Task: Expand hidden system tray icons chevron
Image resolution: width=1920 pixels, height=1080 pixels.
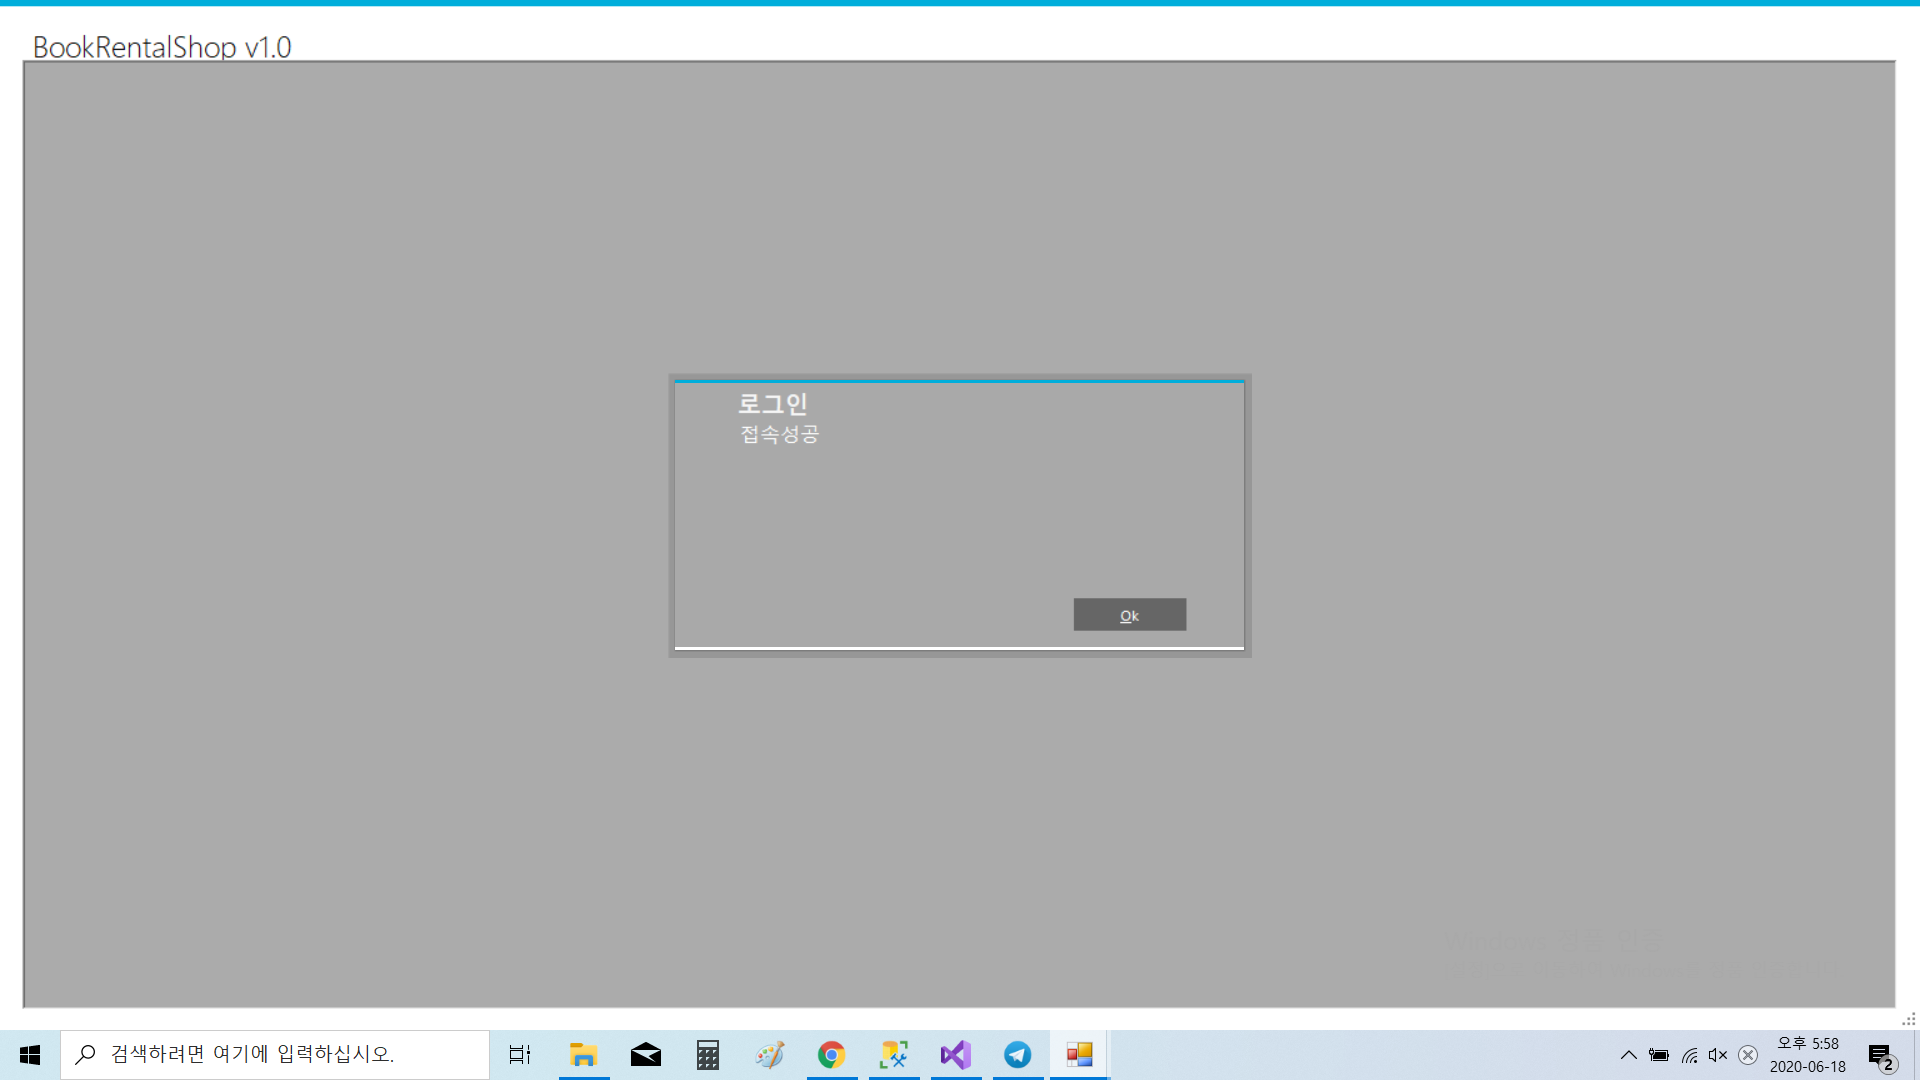Action: click(x=1628, y=1055)
